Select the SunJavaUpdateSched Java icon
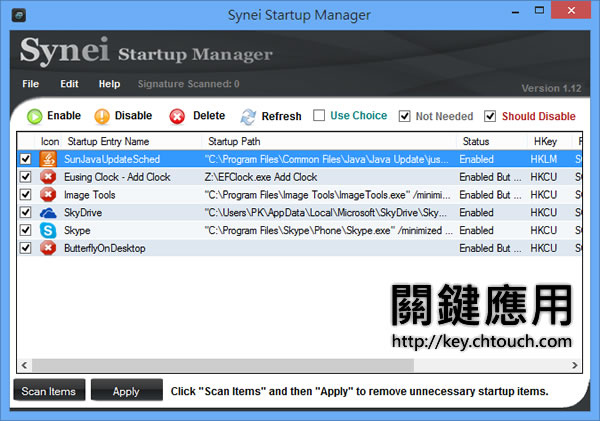 48,159
